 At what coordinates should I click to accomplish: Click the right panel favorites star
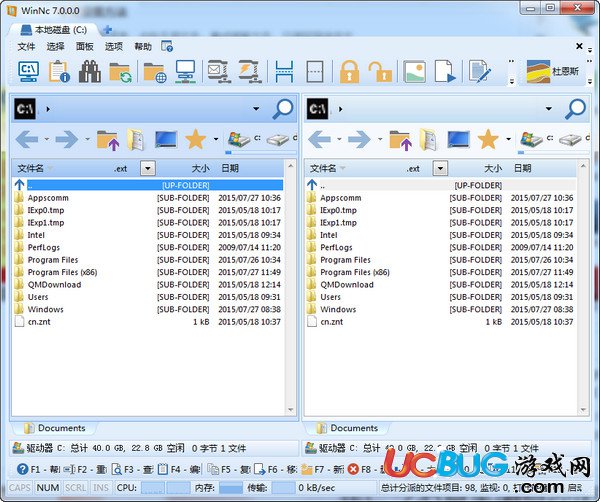tap(488, 139)
